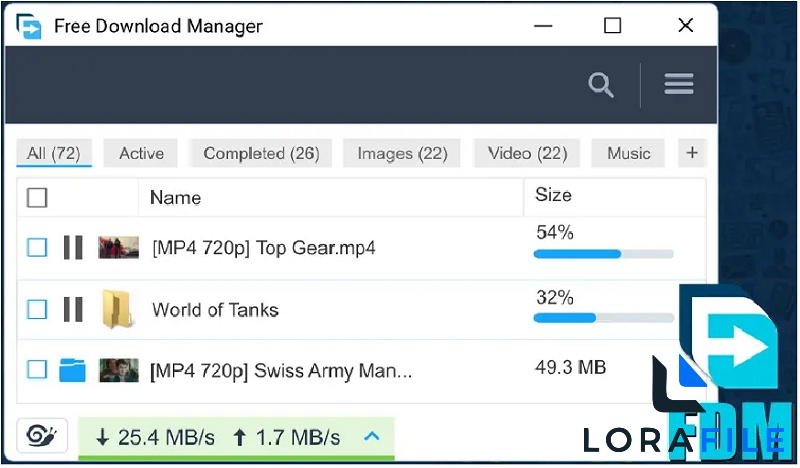Viewport: 800px width, 468px height.
Task: Click the '49.3 MB' size value
Action: [570, 367]
